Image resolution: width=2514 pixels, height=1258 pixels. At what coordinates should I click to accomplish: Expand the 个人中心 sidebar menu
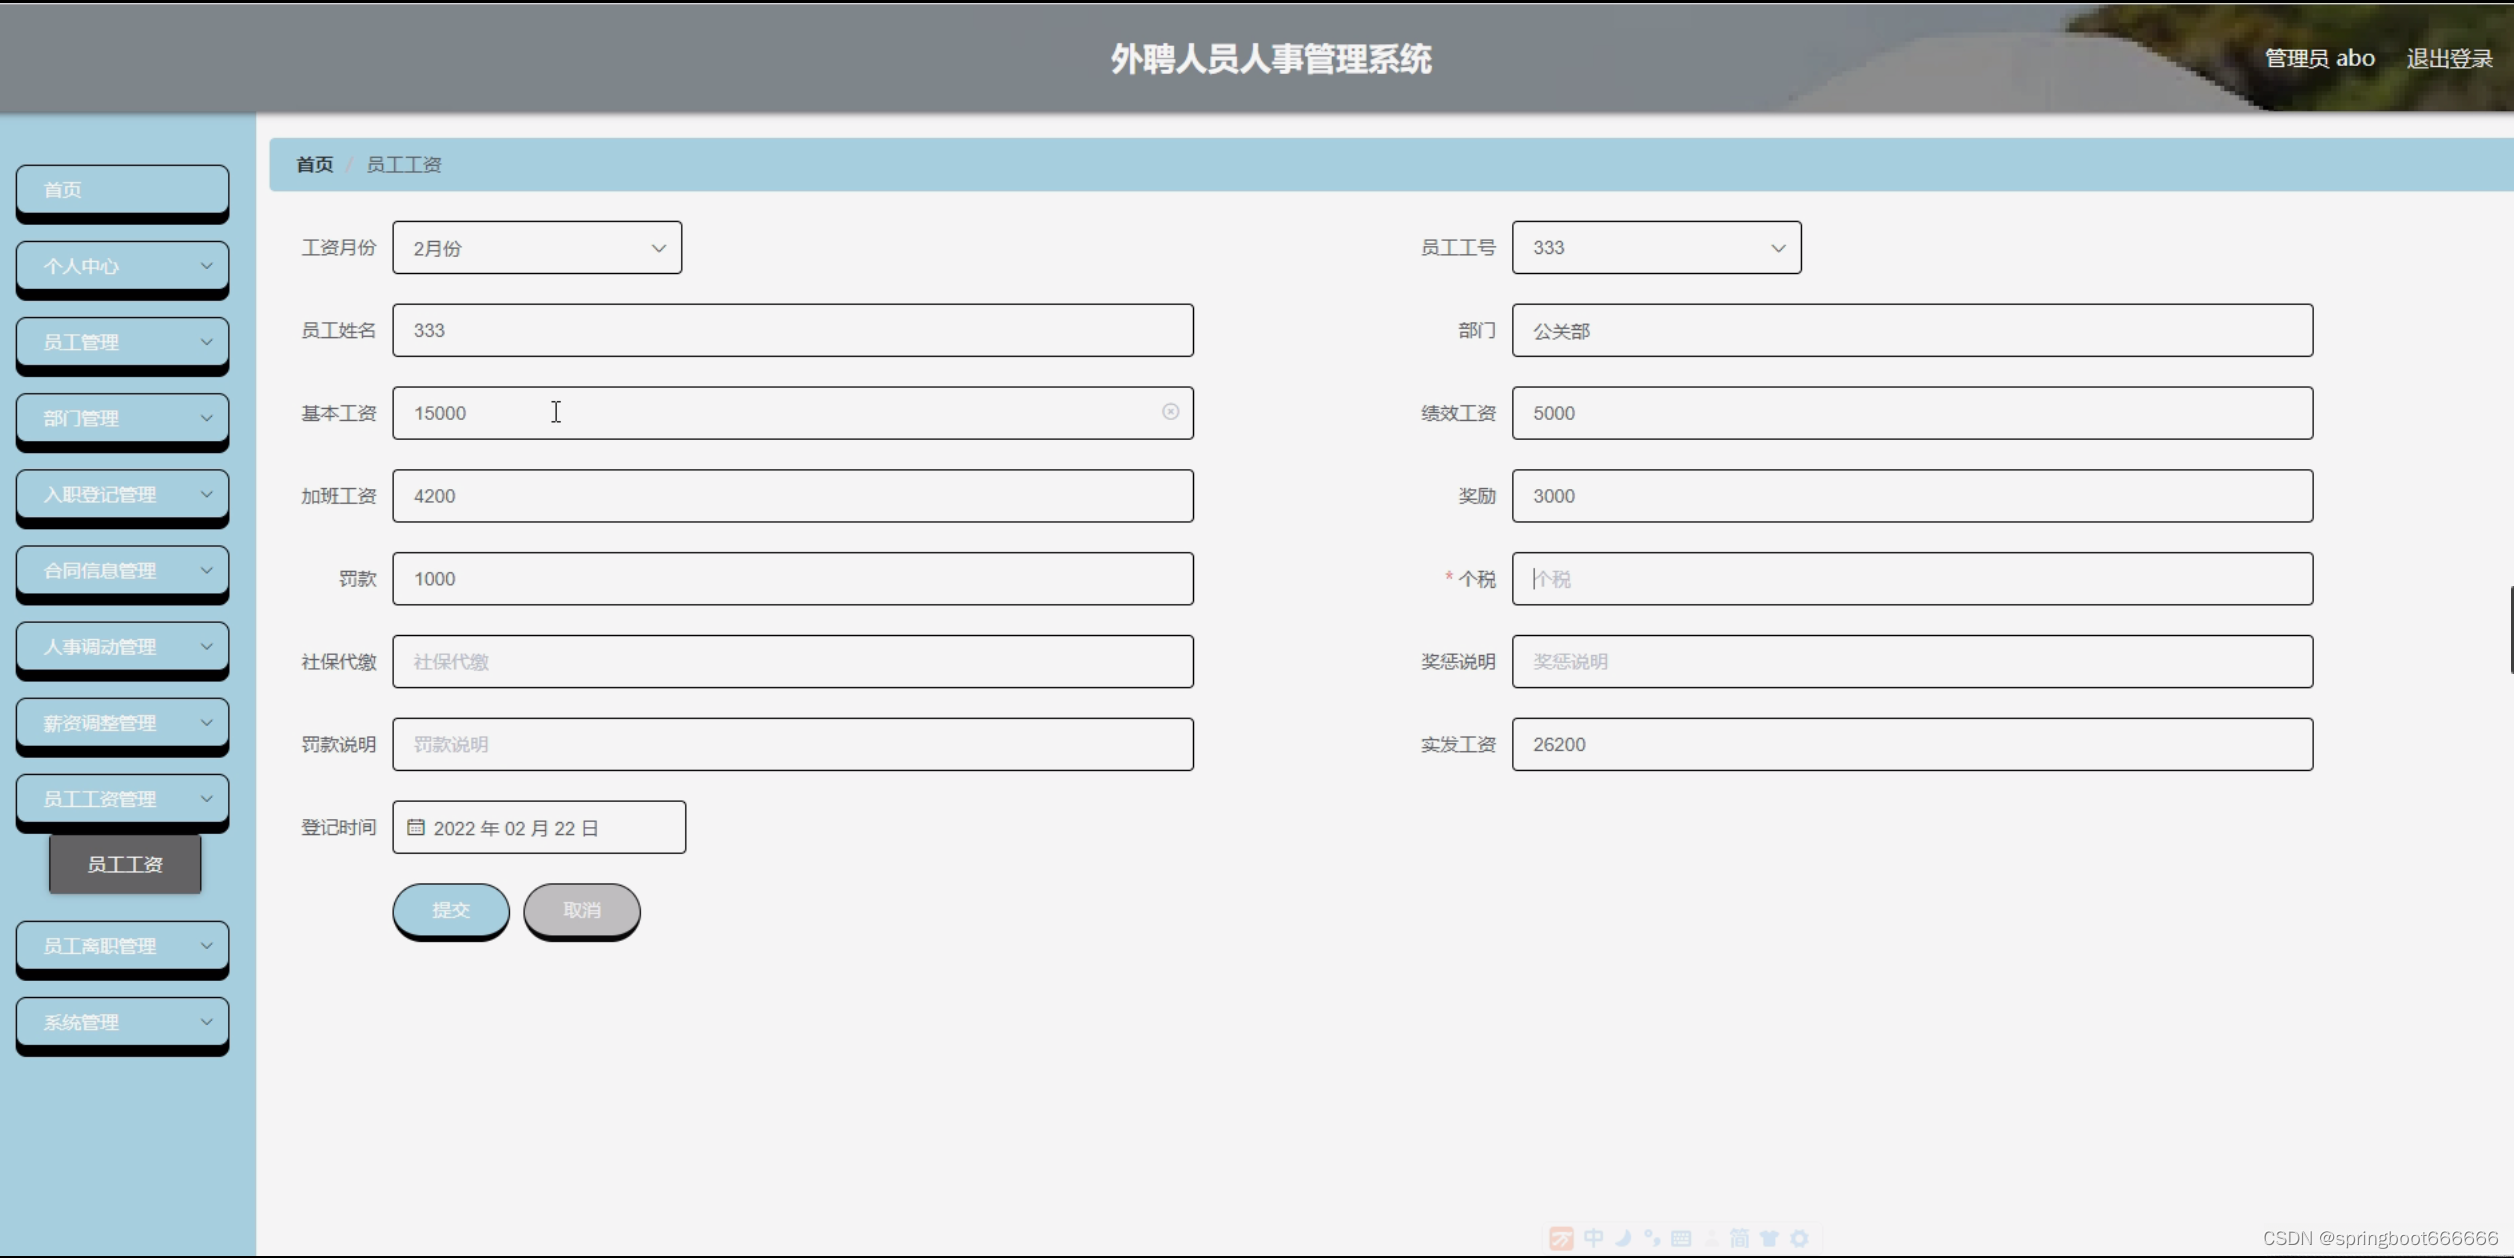[x=122, y=266]
